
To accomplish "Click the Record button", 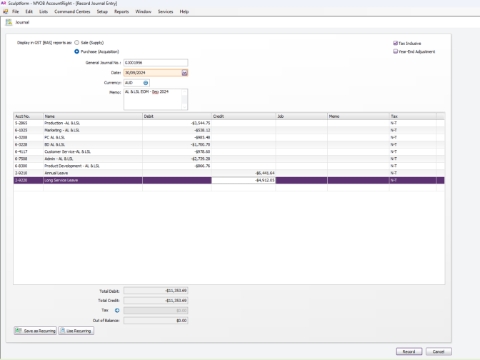I will [x=409, y=352].
